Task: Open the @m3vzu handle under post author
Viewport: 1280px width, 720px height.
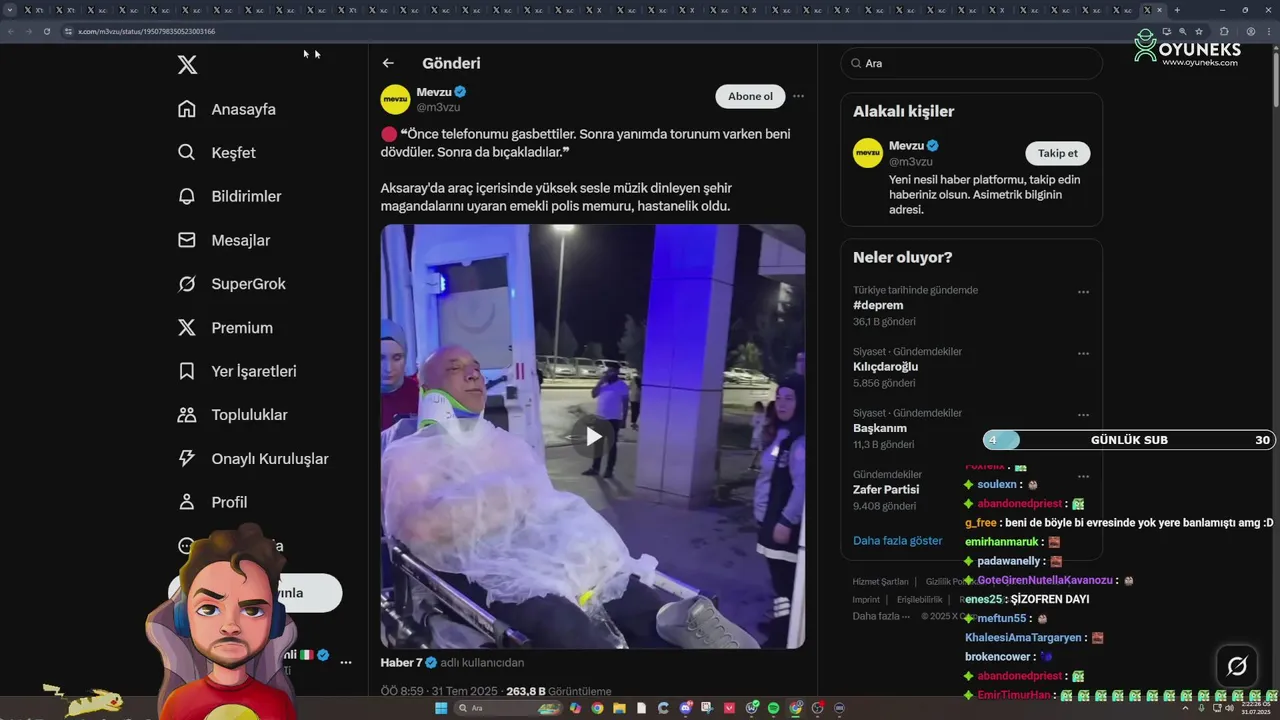Action: (438, 107)
